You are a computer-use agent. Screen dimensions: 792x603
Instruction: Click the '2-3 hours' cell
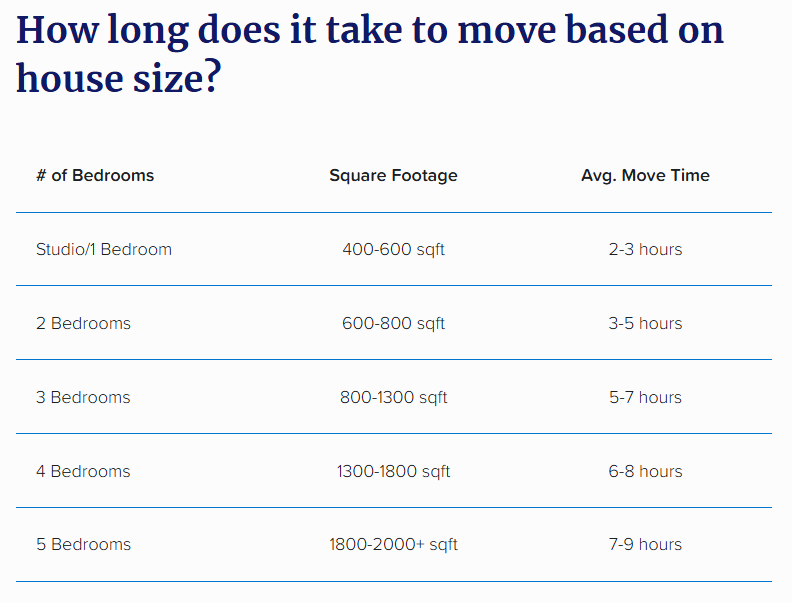(645, 249)
